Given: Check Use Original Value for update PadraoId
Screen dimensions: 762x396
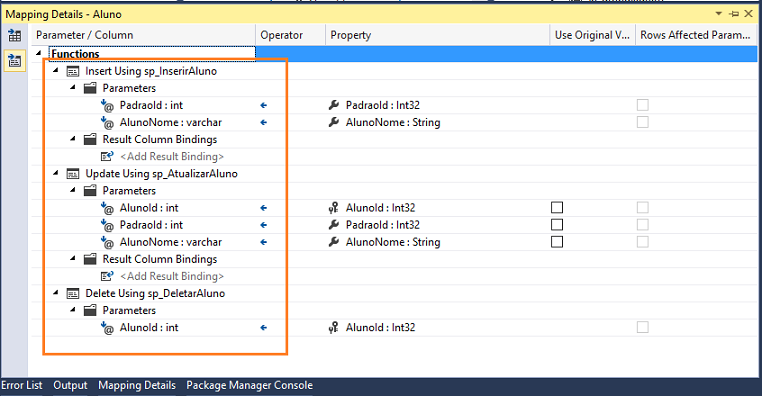Looking at the screenshot, I should tap(557, 225).
